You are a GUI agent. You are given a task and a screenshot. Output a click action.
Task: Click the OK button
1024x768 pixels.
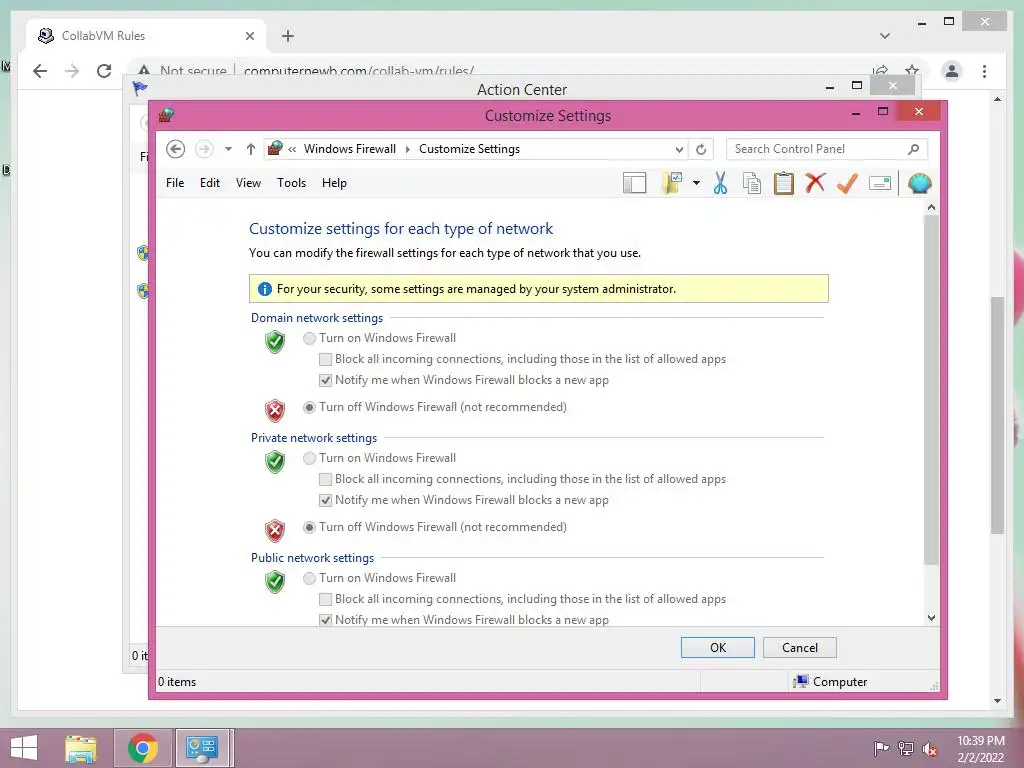[718, 648]
